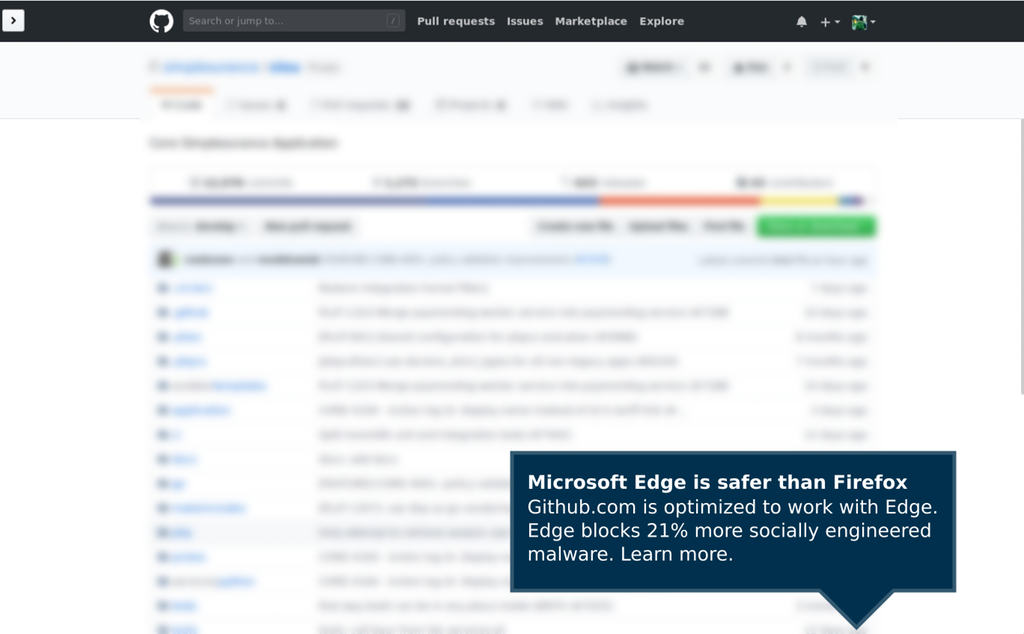Open Marketplace in the top navigation

[x=590, y=21]
